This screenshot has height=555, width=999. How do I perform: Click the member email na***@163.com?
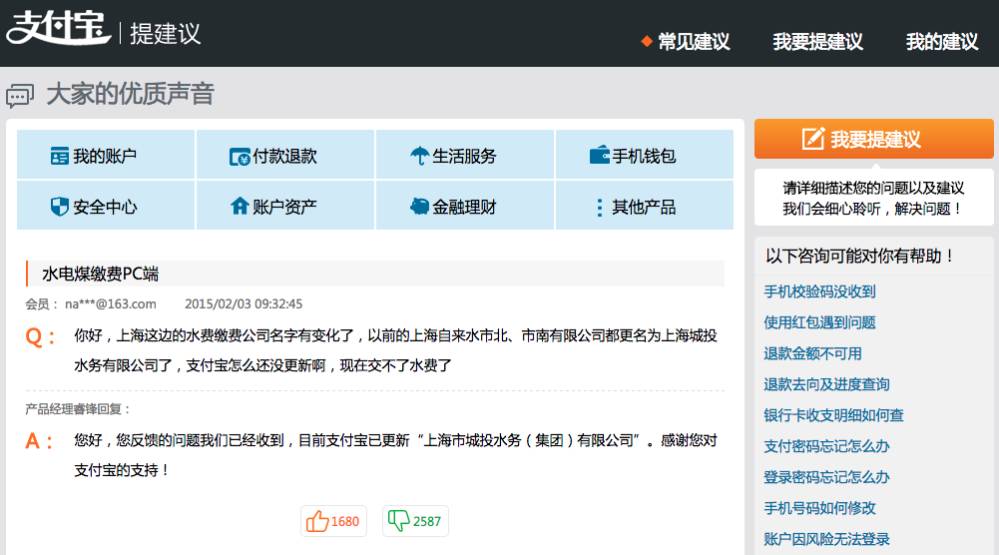click(x=110, y=304)
